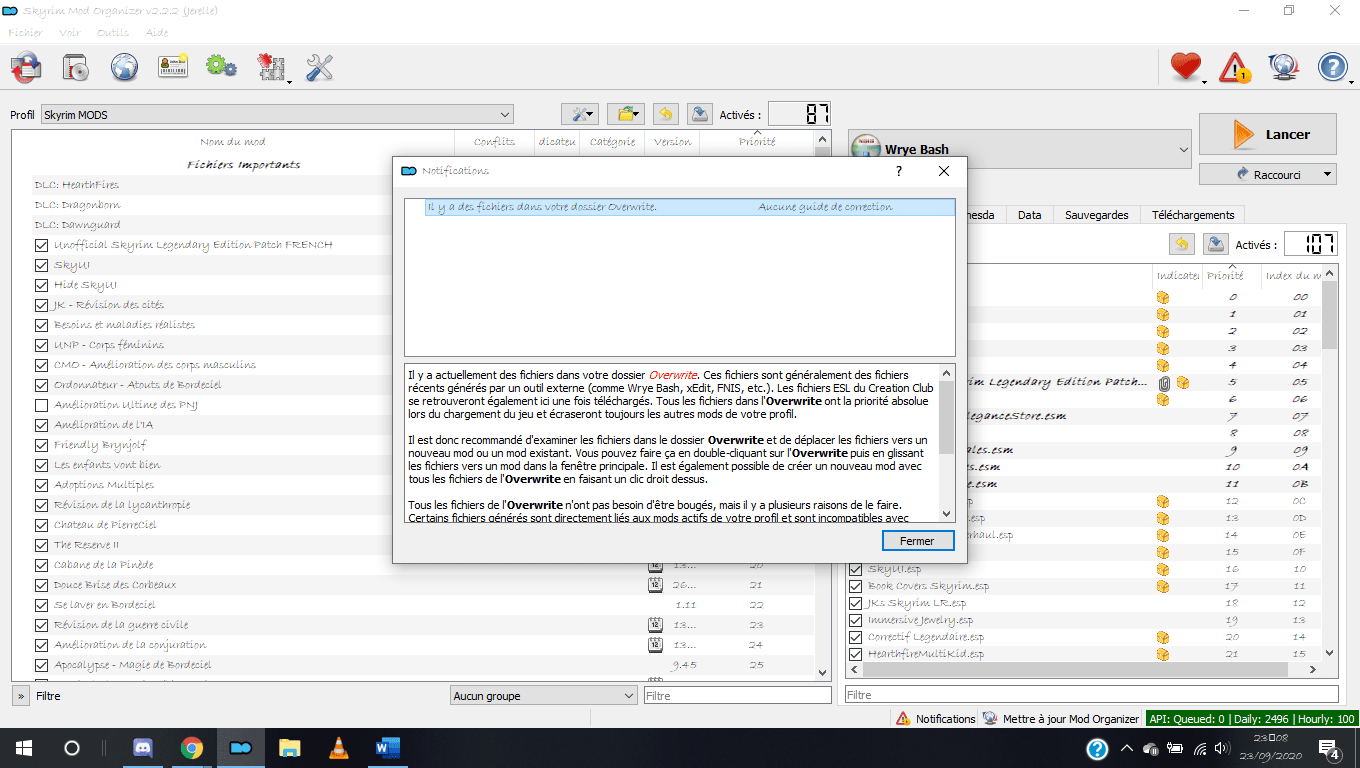Viewport: 1360px width, 768px height.
Task: Create mod list backup icon
Action: (700, 114)
